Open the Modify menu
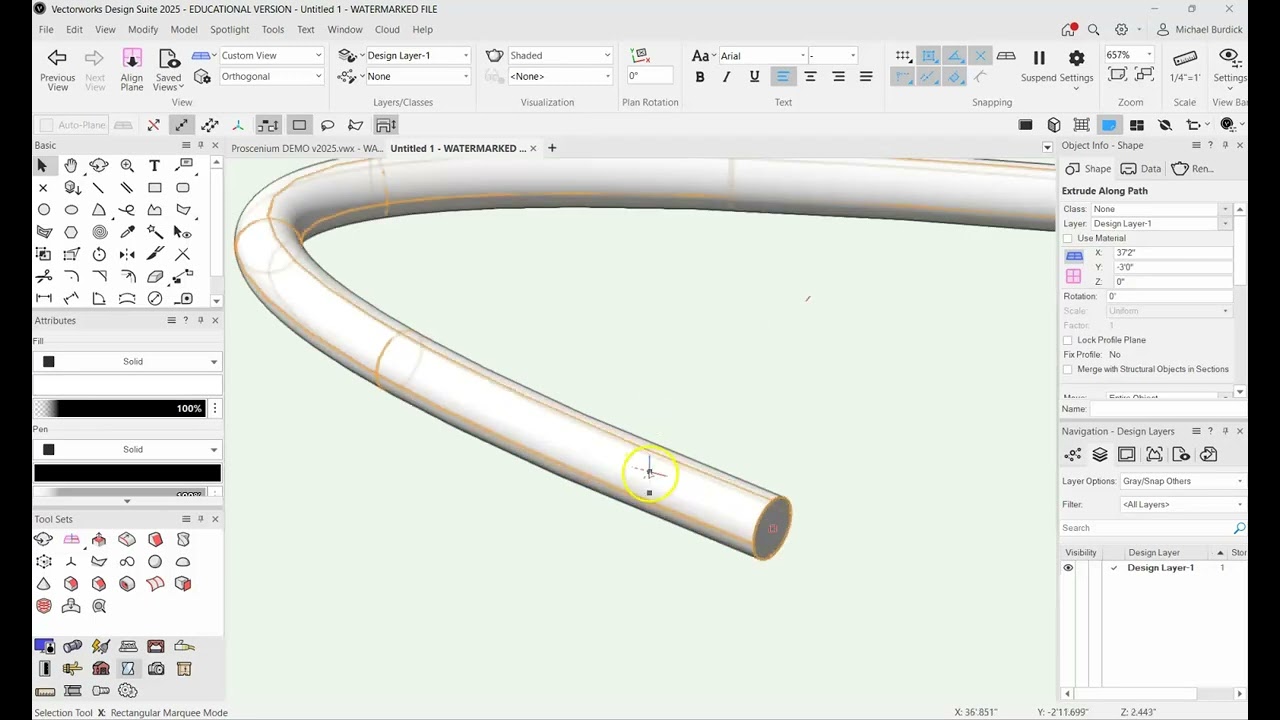 143,30
